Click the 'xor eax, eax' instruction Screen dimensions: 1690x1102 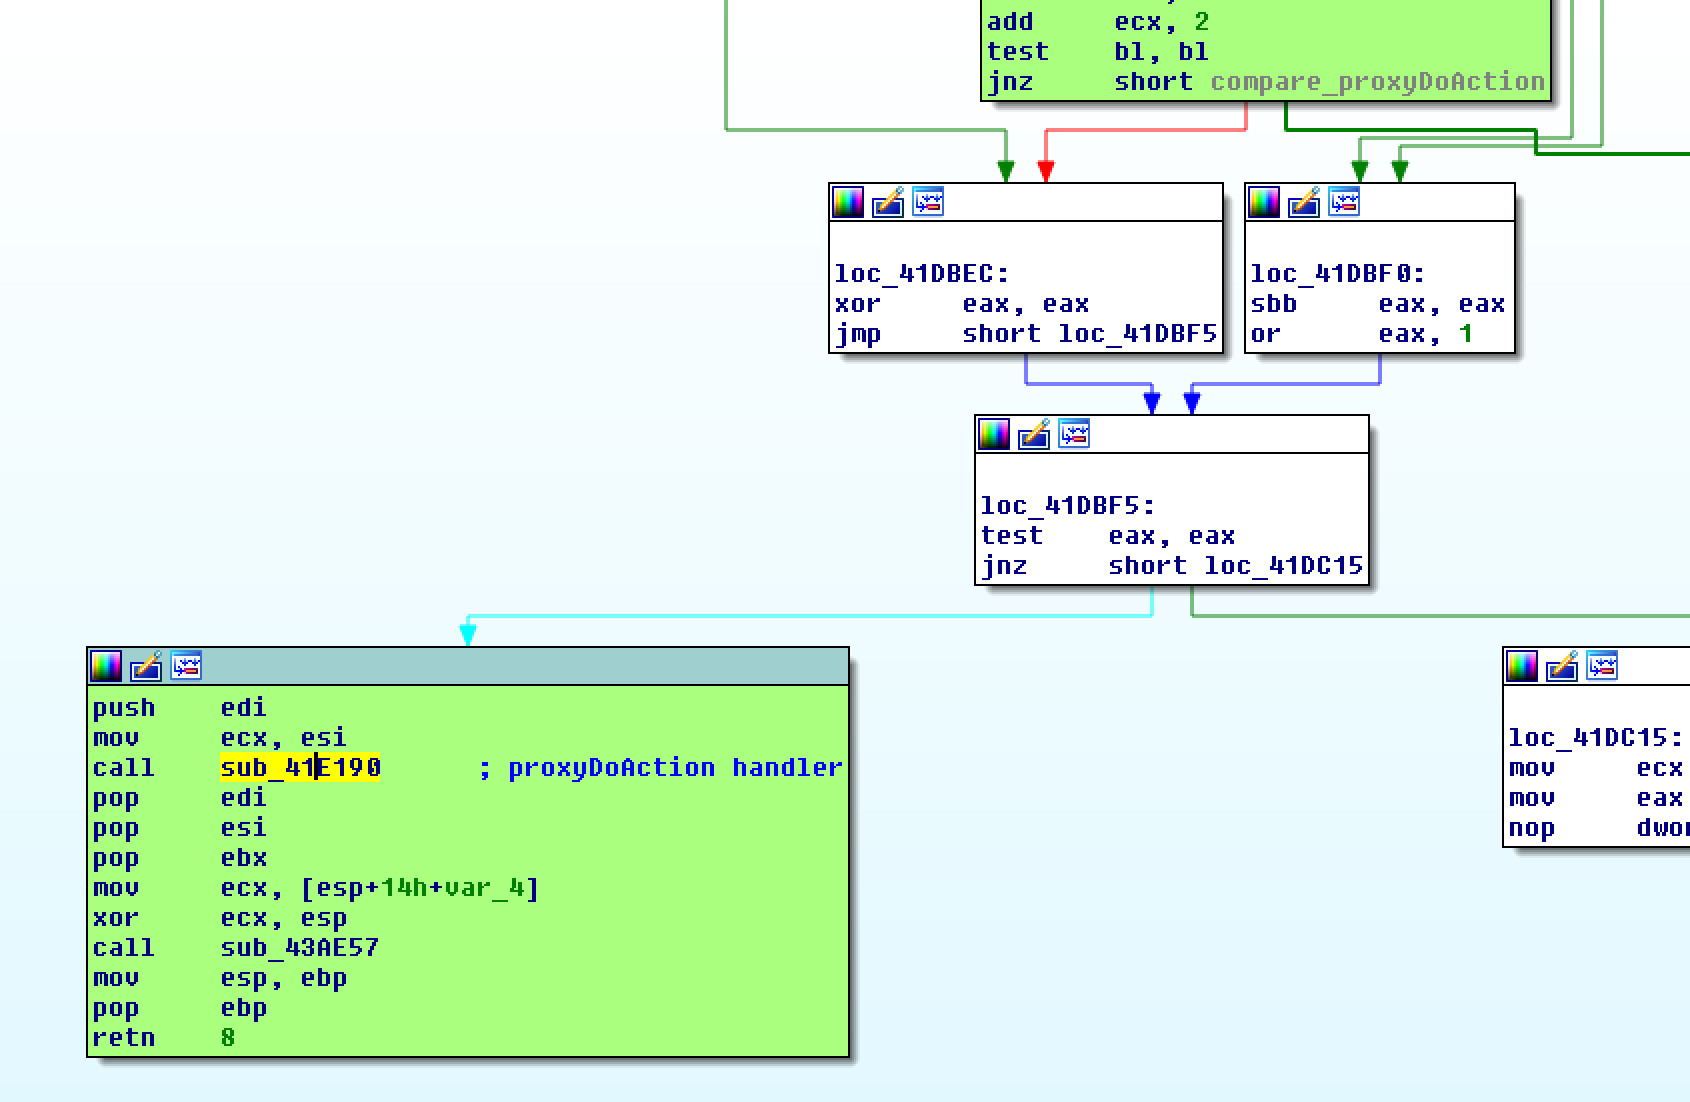pos(962,304)
